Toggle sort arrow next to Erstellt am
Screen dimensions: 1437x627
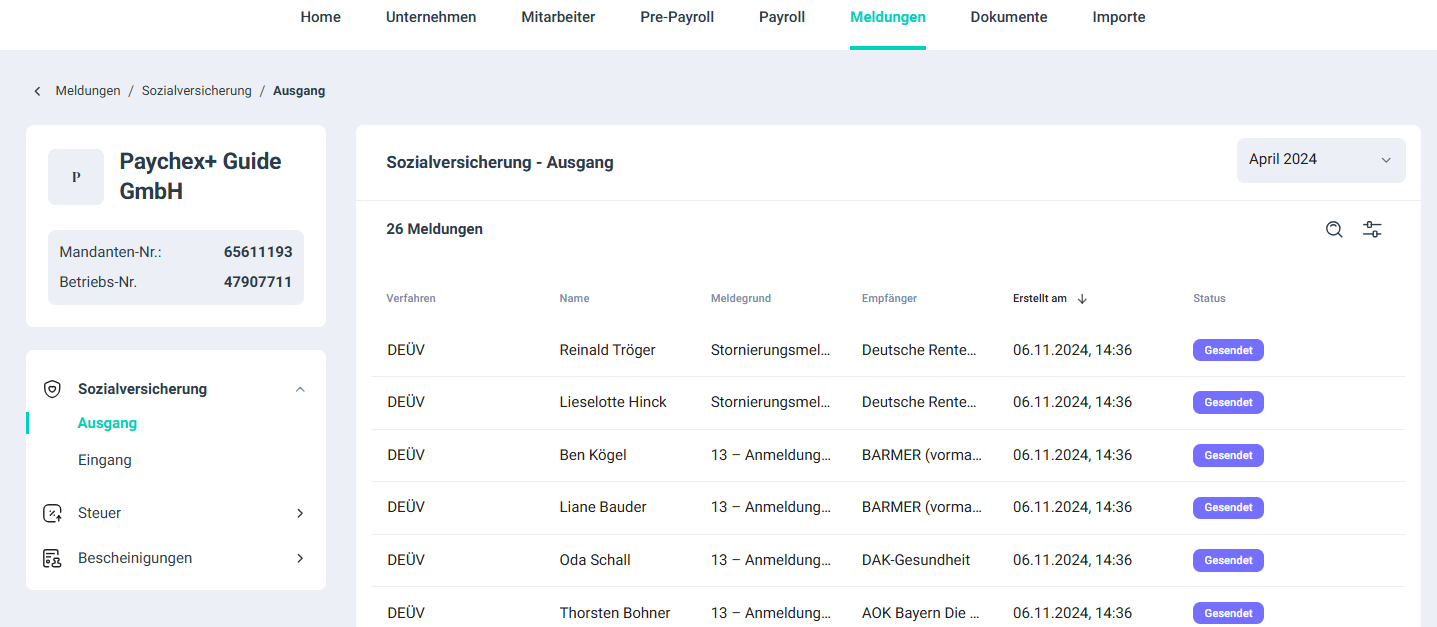click(1082, 298)
